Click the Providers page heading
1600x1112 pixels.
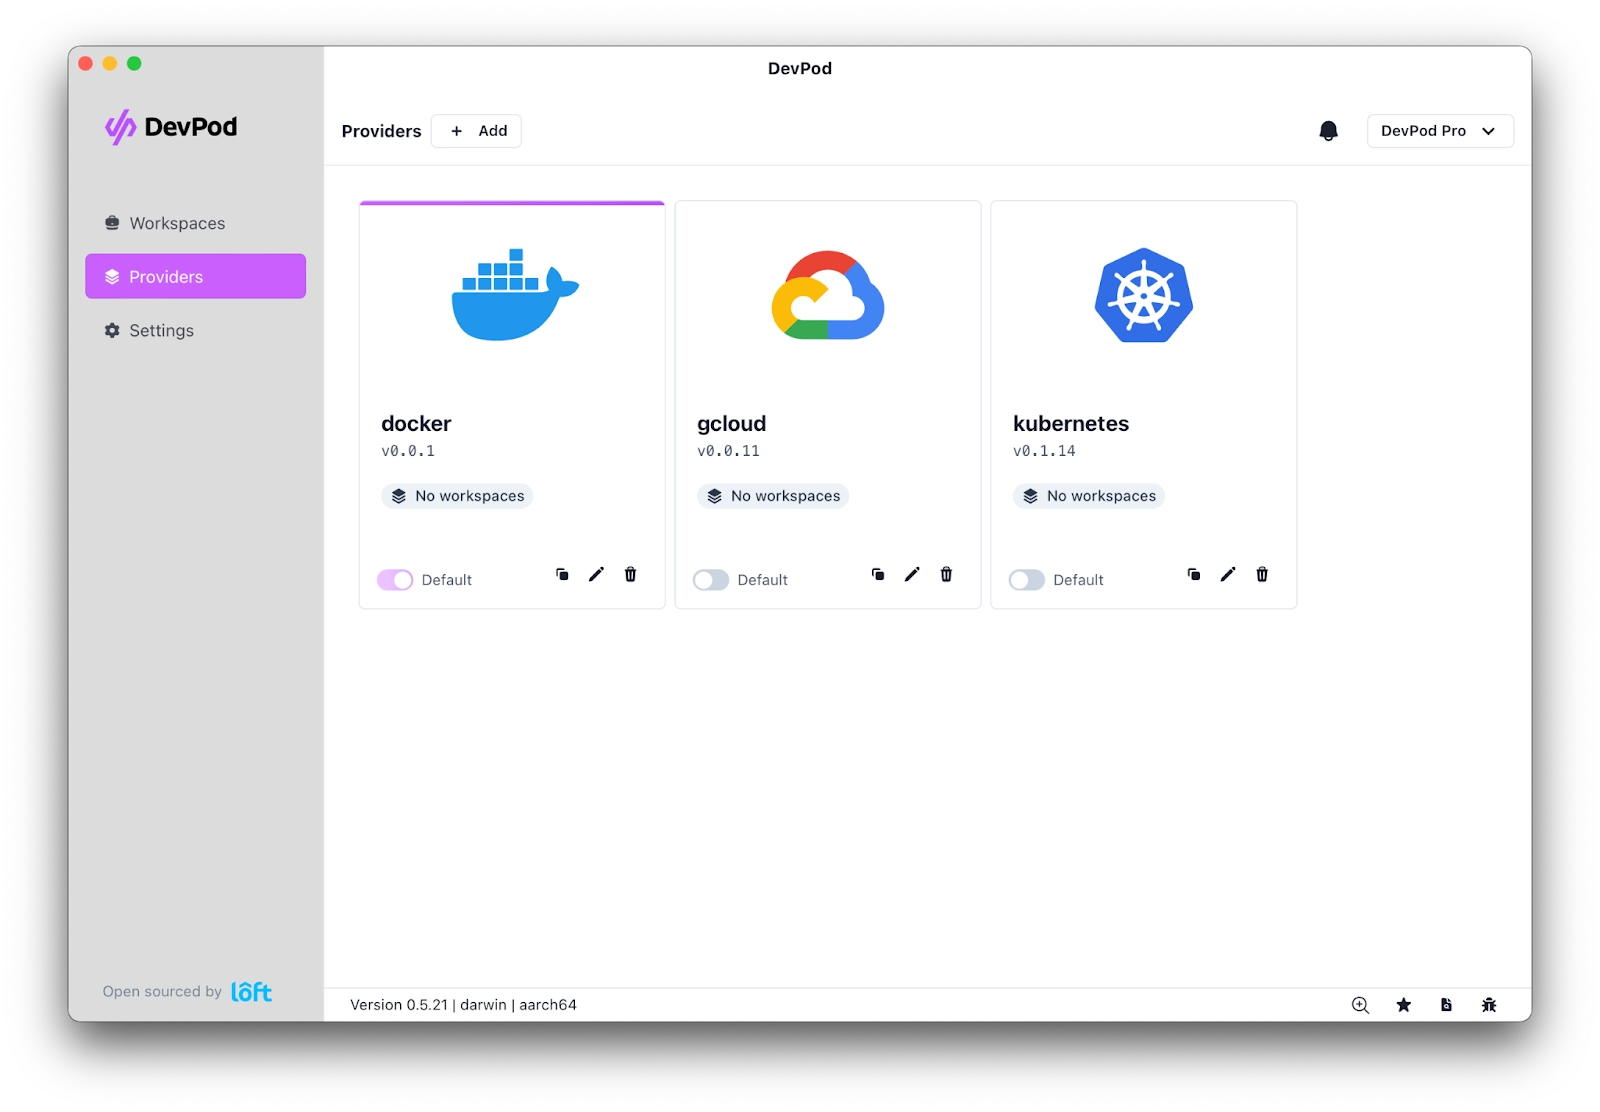[x=381, y=131]
